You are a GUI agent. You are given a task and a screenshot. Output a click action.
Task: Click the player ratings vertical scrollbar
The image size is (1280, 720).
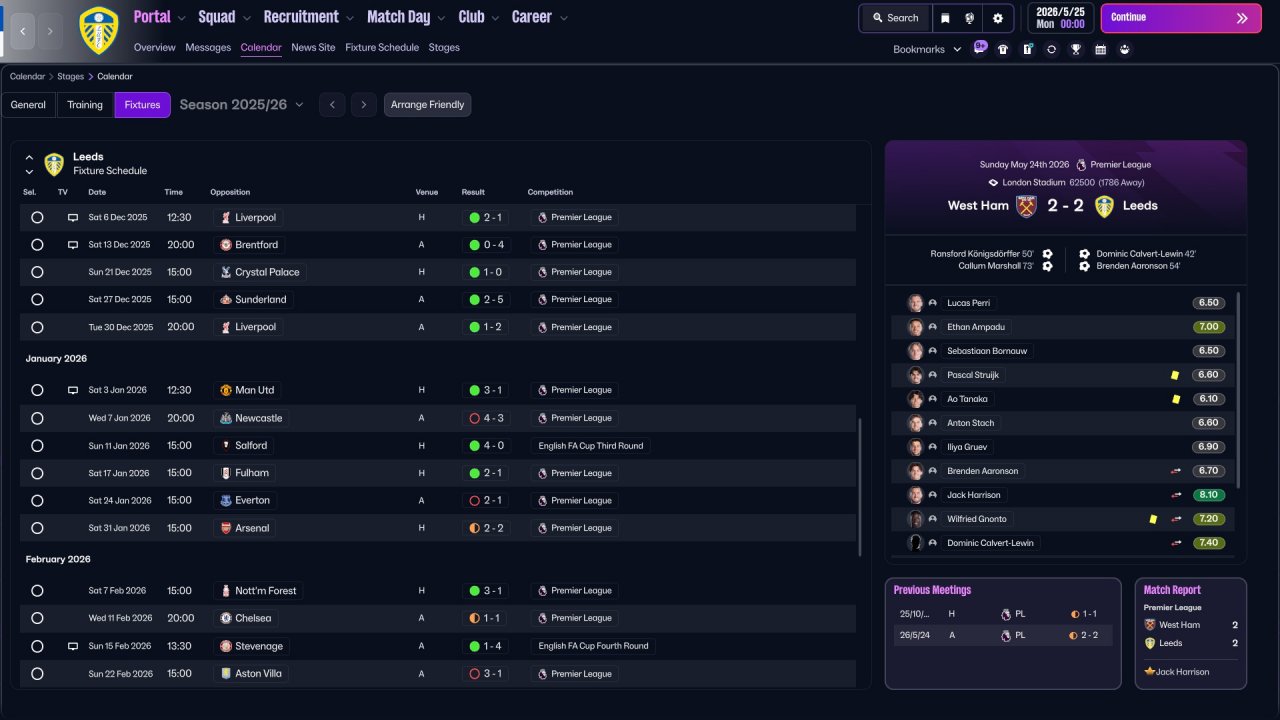(x=1238, y=390)
